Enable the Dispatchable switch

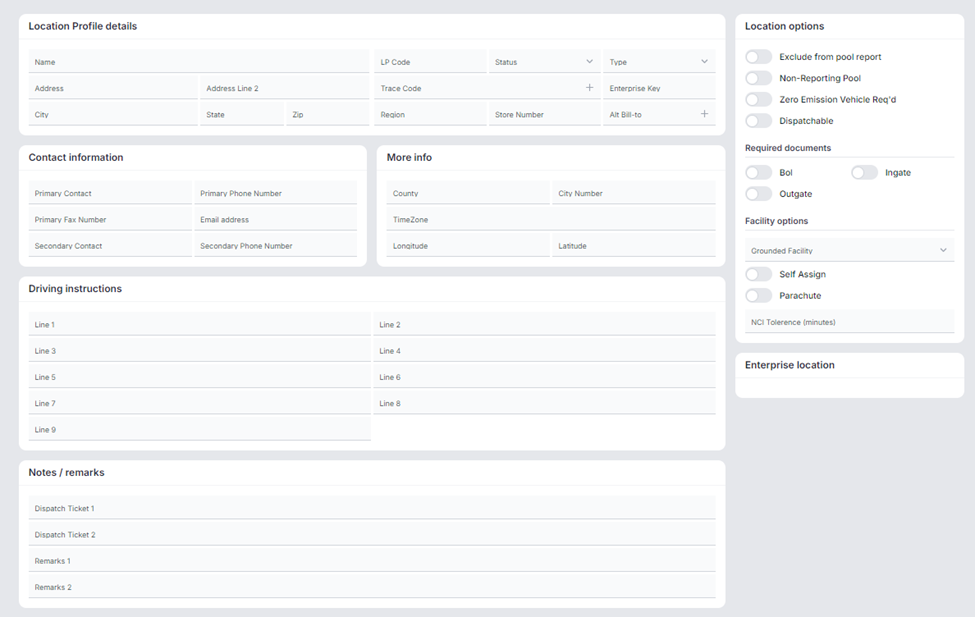pyautogui.click(x=759, y=121)
